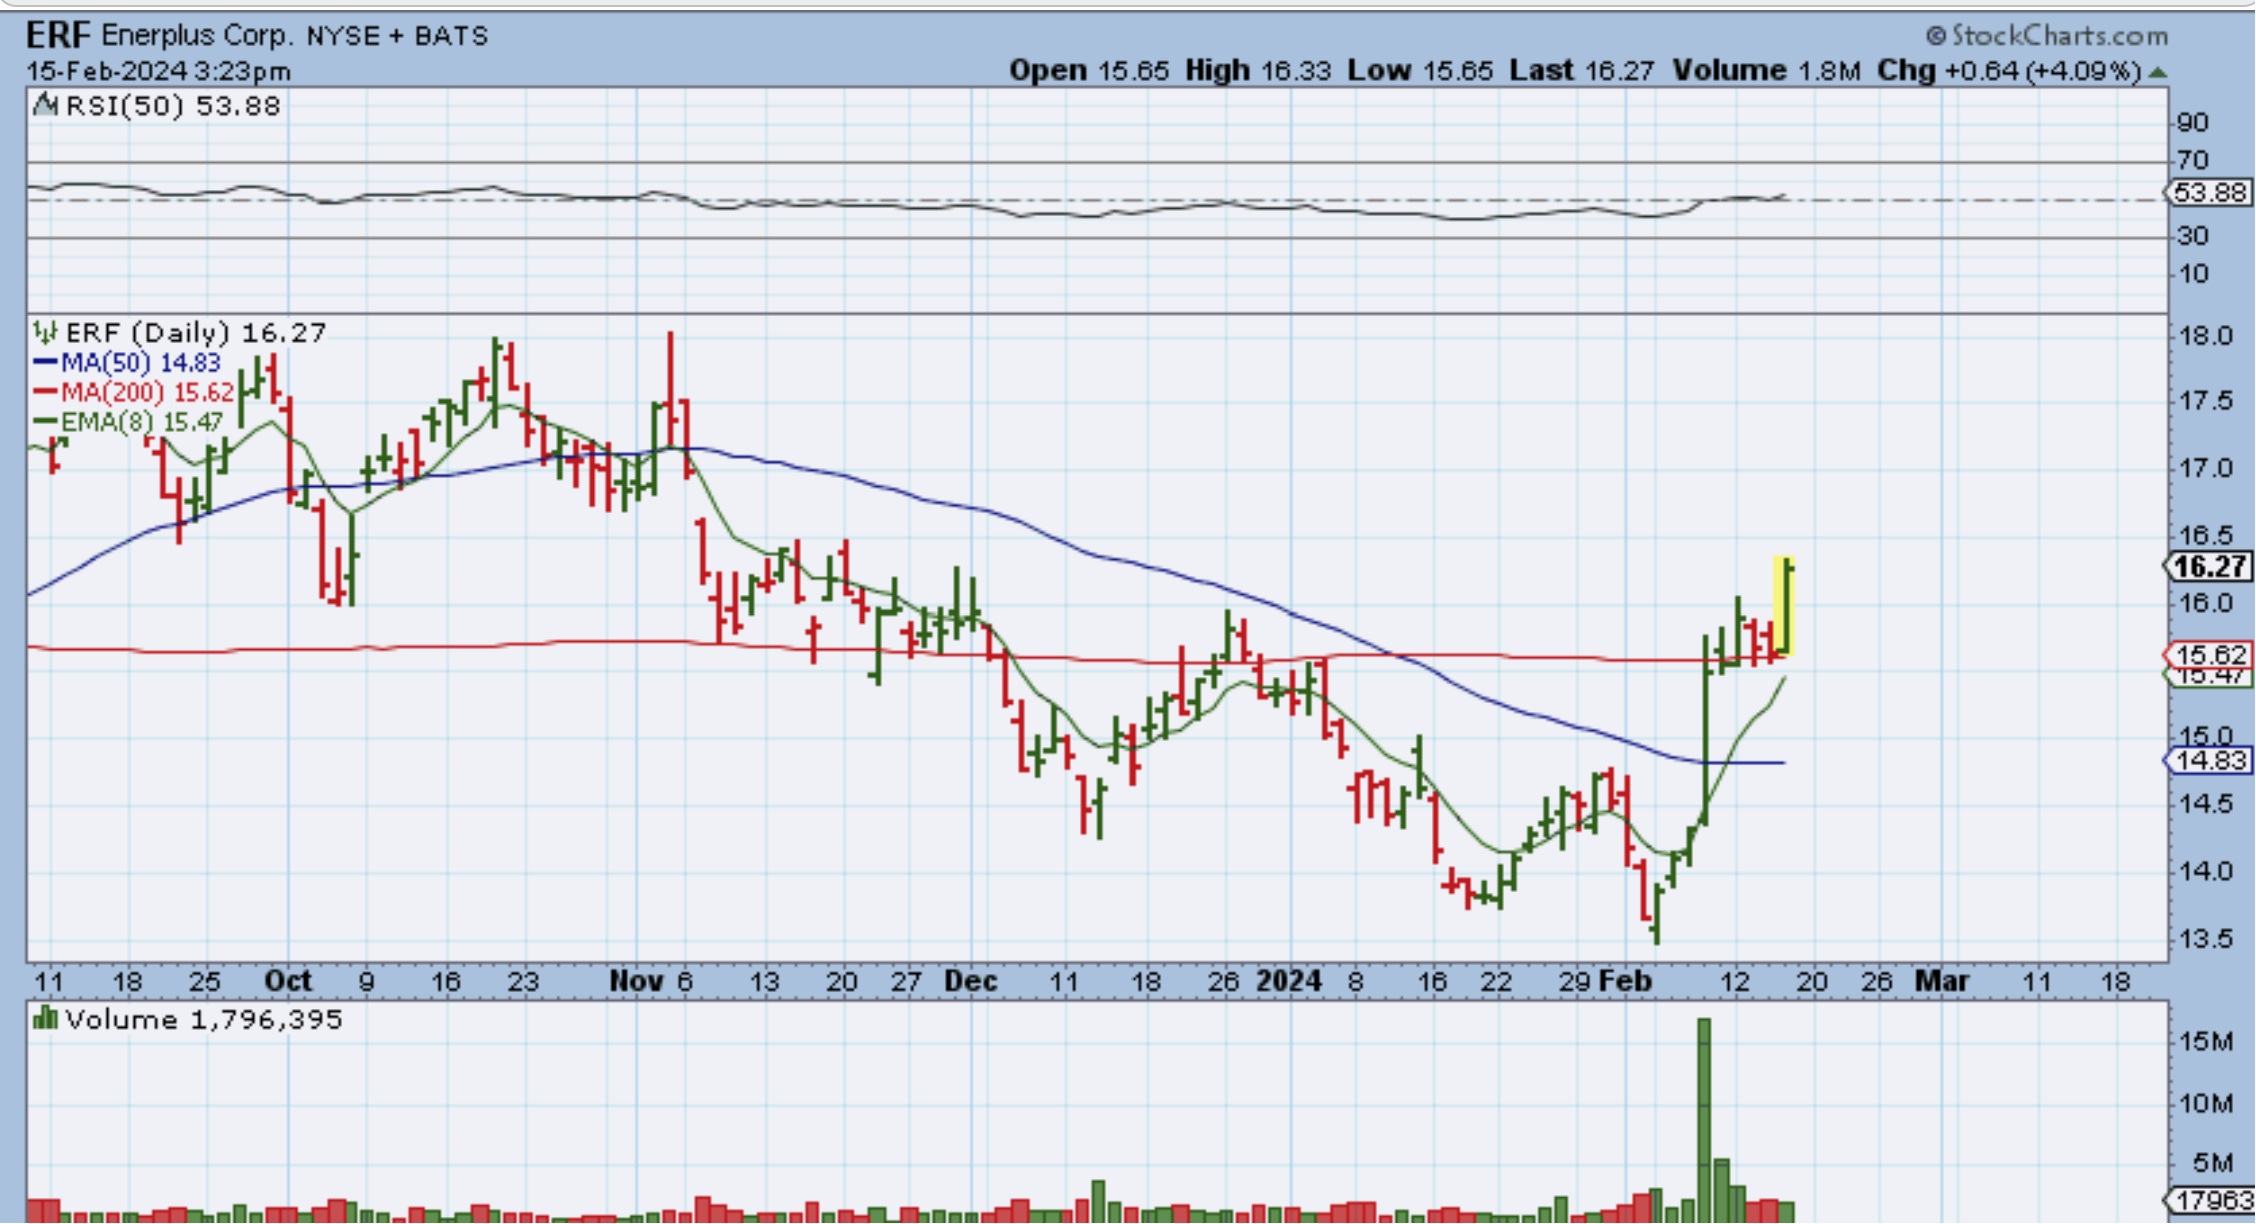Screen dimensions: 2256x1224
Task: Click the yellow highlighted latest price bar
Action: pos(1784,606)
